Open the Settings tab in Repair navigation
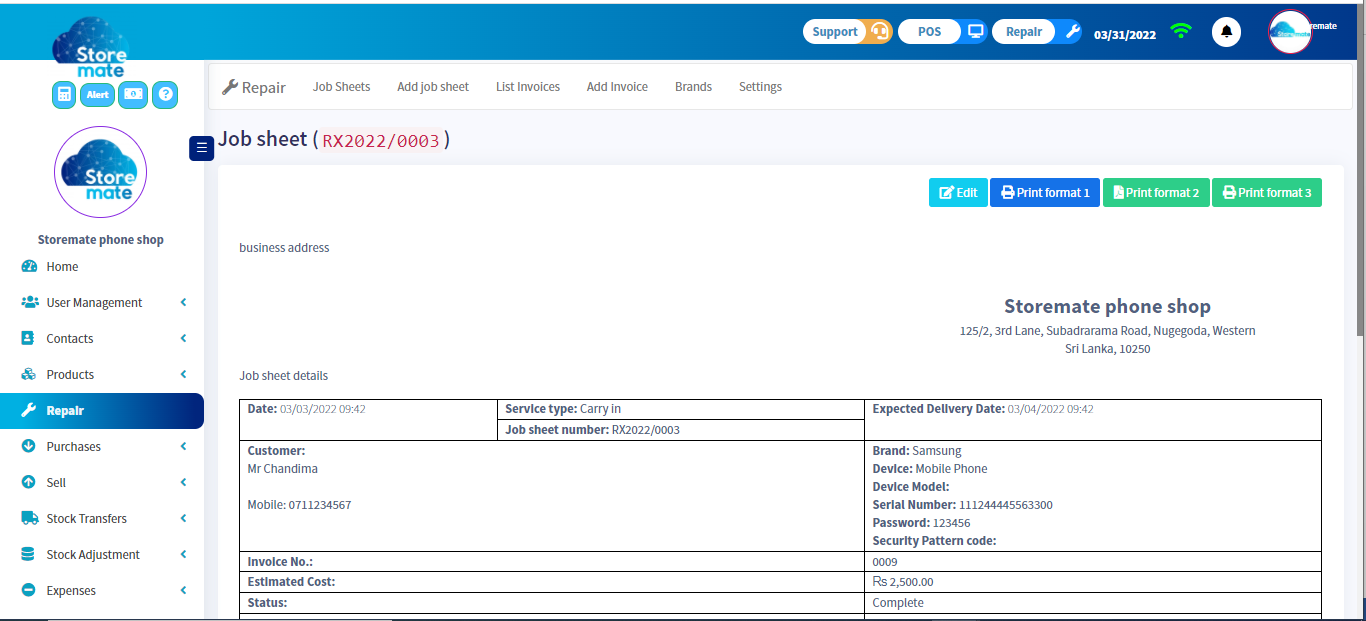Viewport: 1366px width, 621px height. [760, 87]
